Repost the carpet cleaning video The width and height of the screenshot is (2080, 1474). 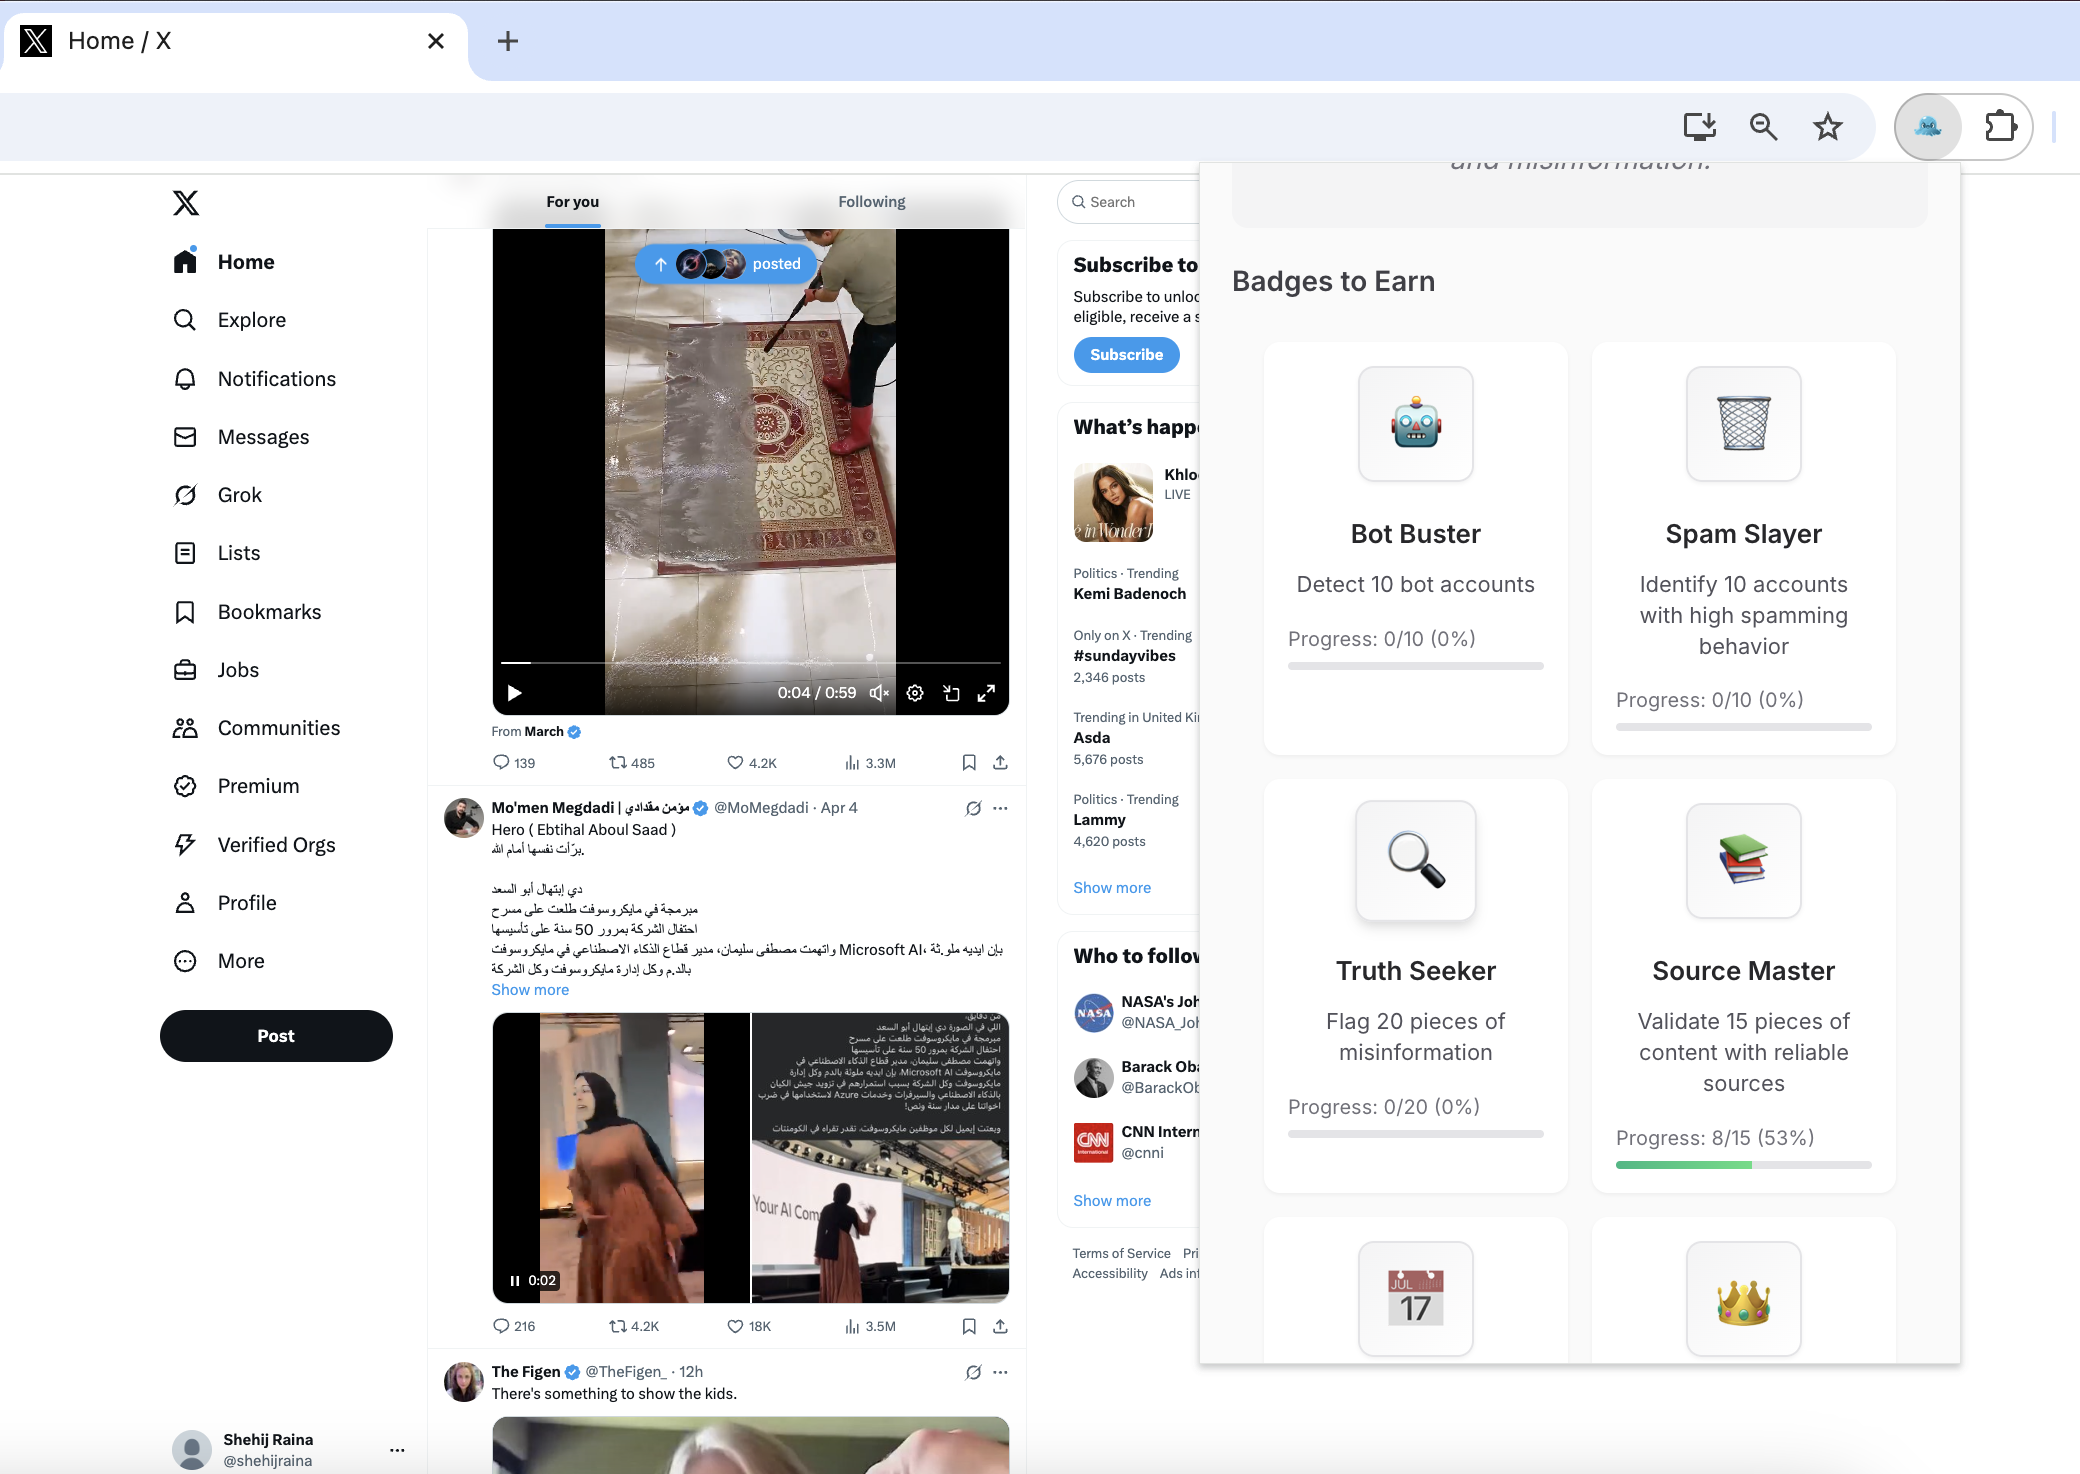pos(619,763)
